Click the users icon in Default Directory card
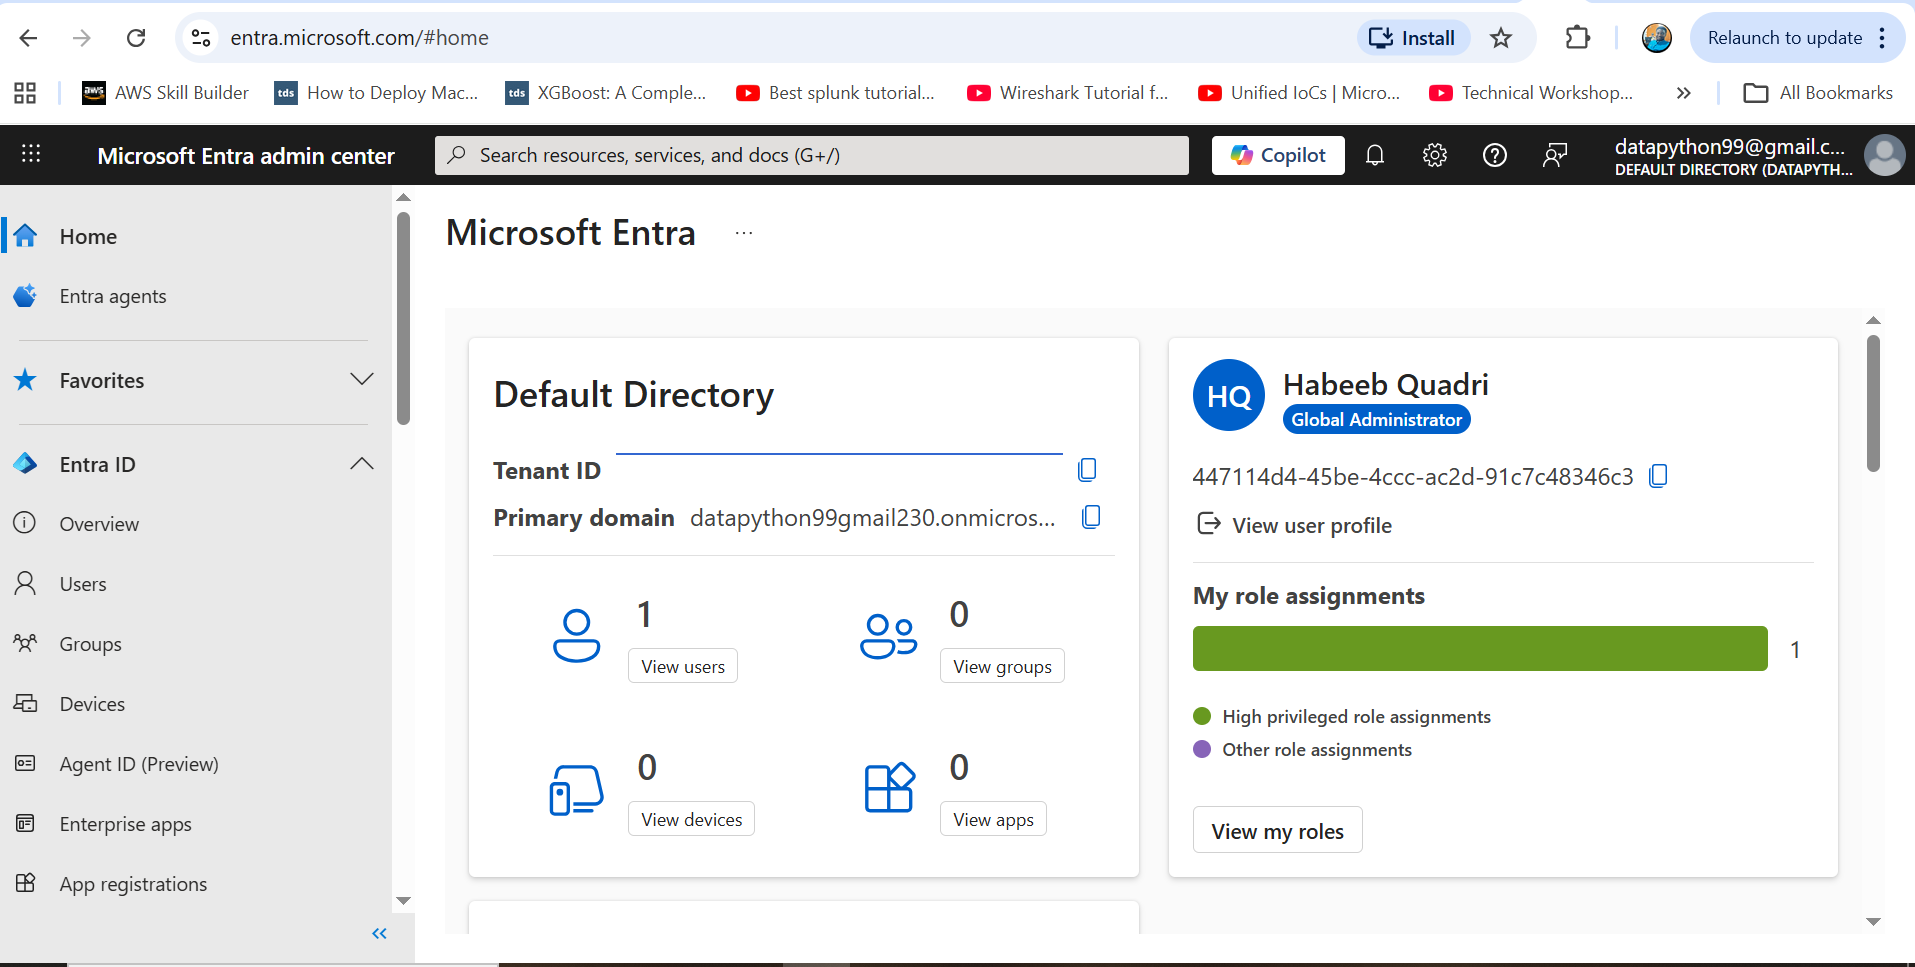1915x967 pixels. (x=577, y=636)
